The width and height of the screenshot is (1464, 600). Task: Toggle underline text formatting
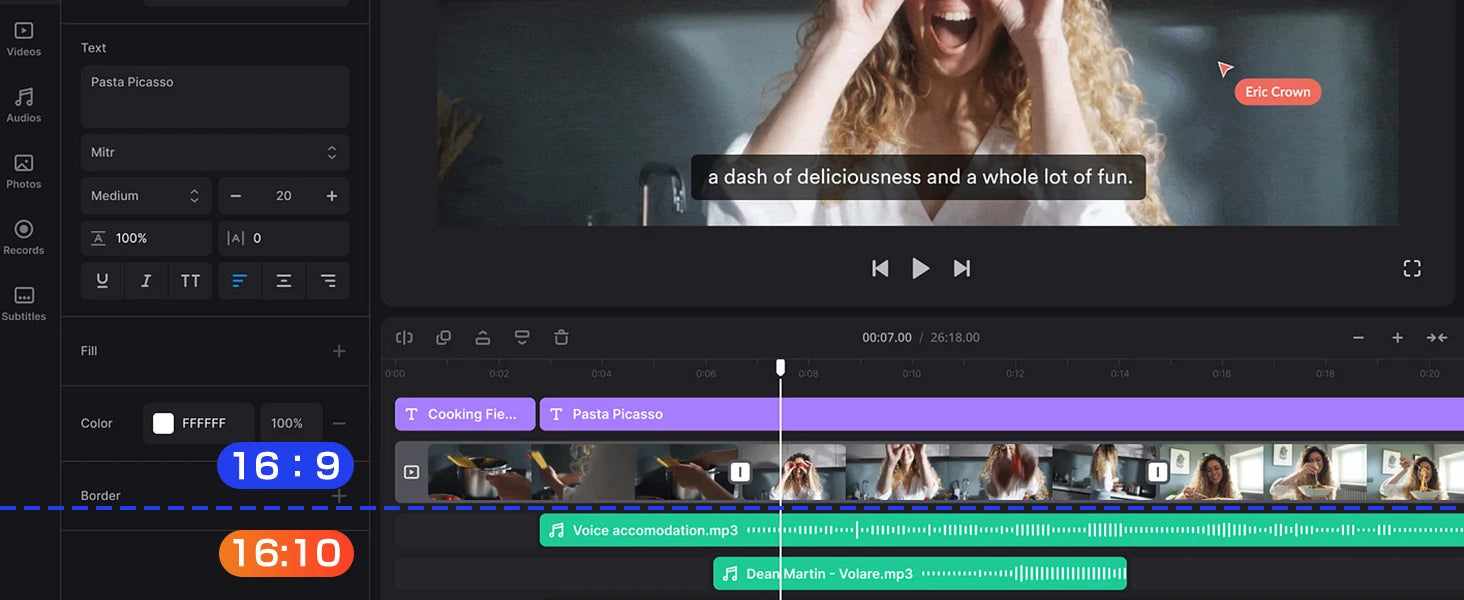102,281
